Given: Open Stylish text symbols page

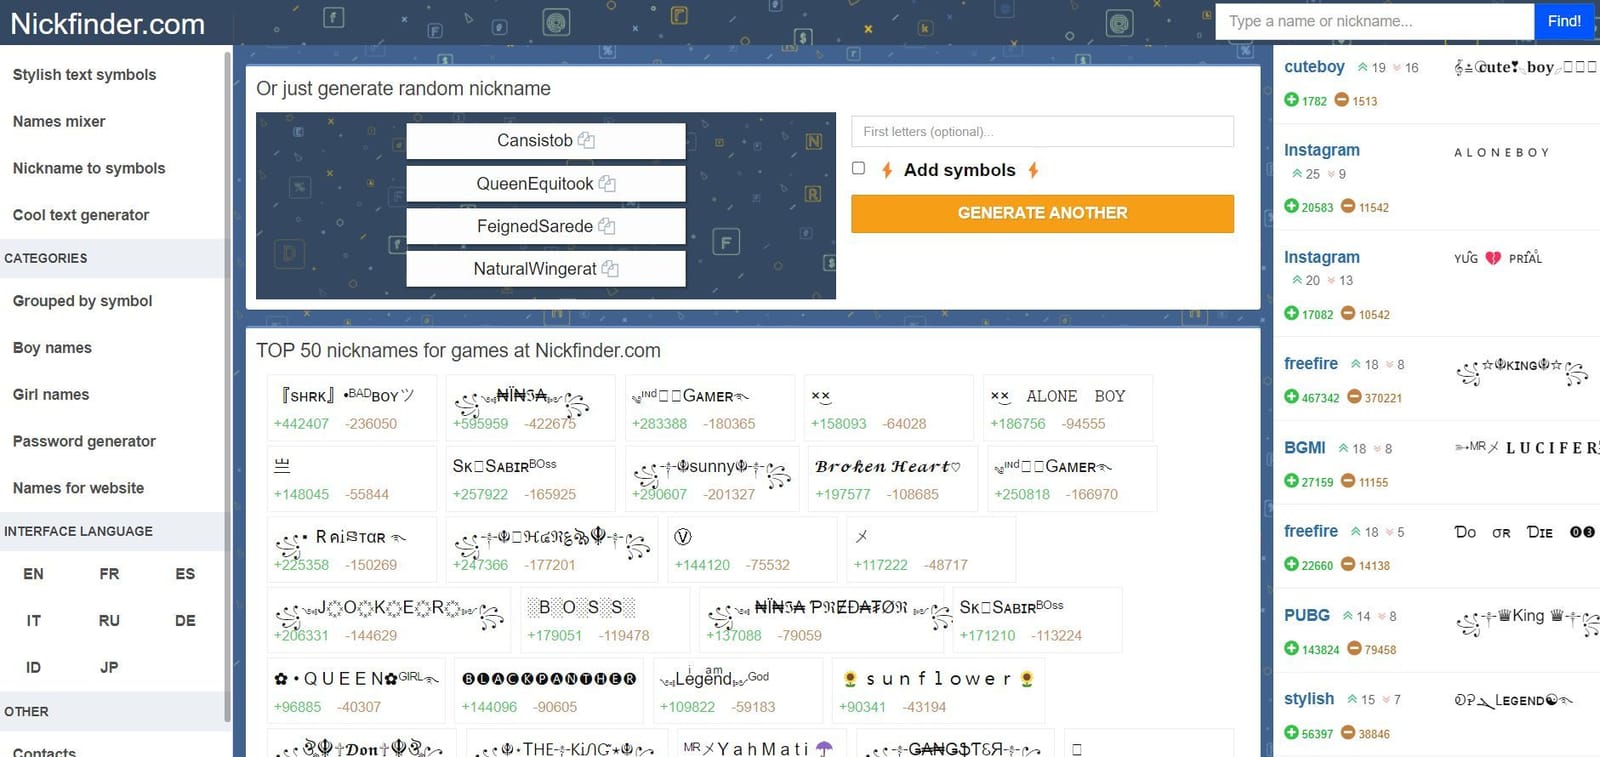Looking at the screenshot, I should [84, 75].
